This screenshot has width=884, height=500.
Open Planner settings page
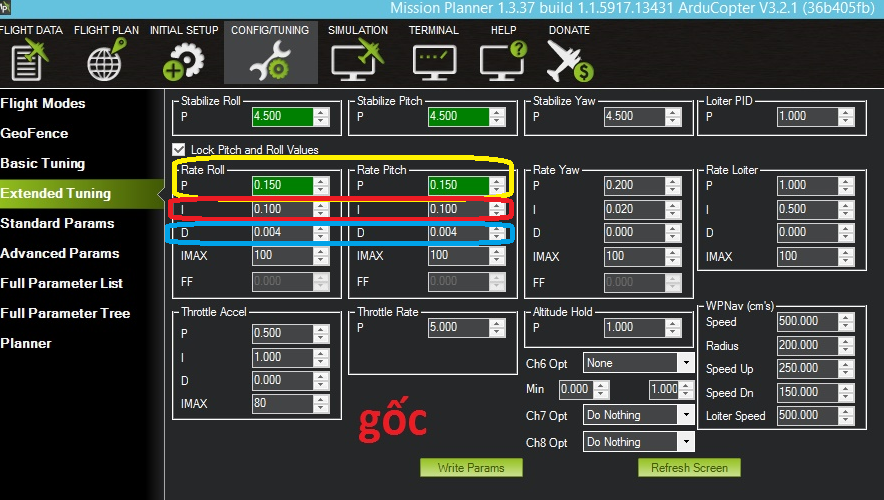point(26,343)
